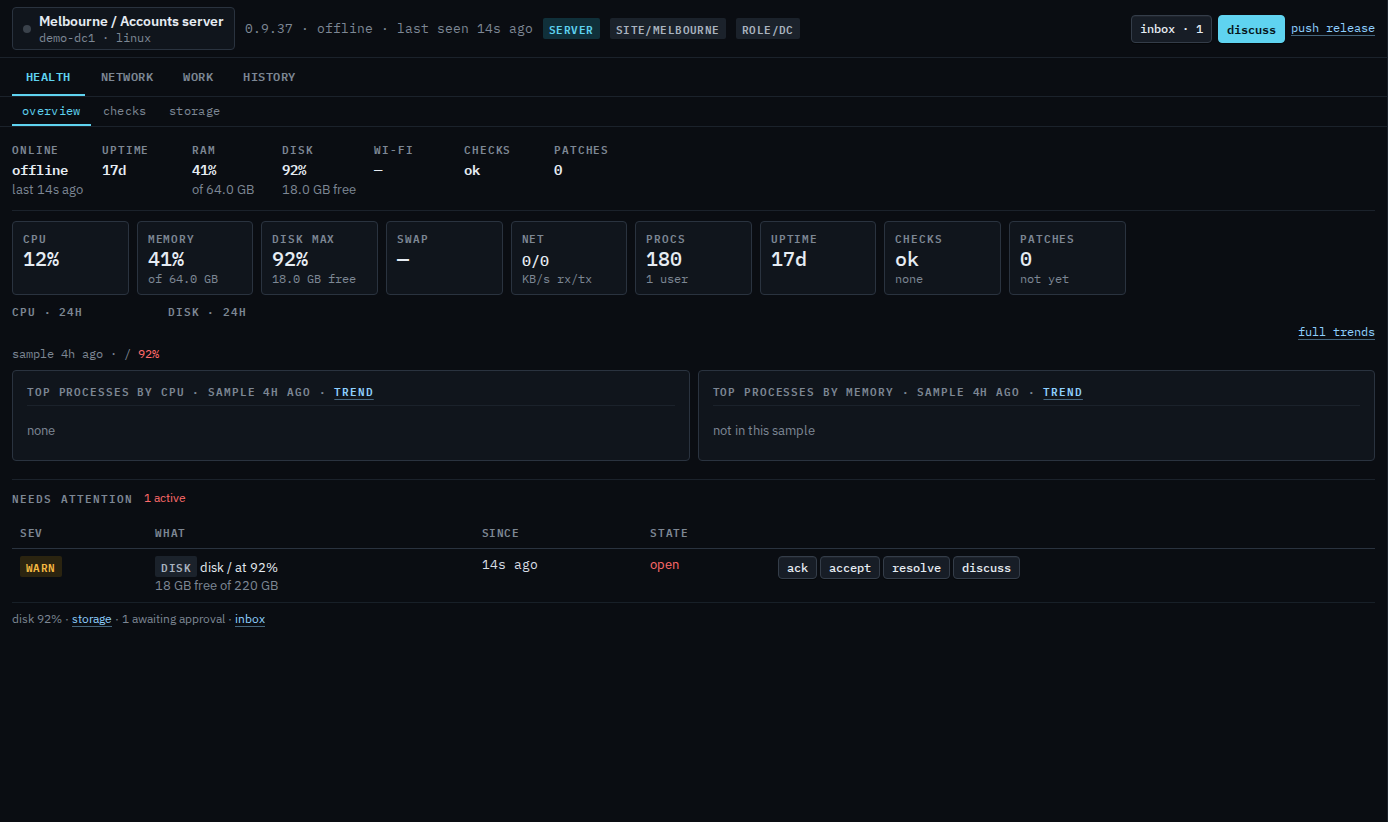Follow the storage link in footer line
This screenshot has height=822, width=1388.
92,619
